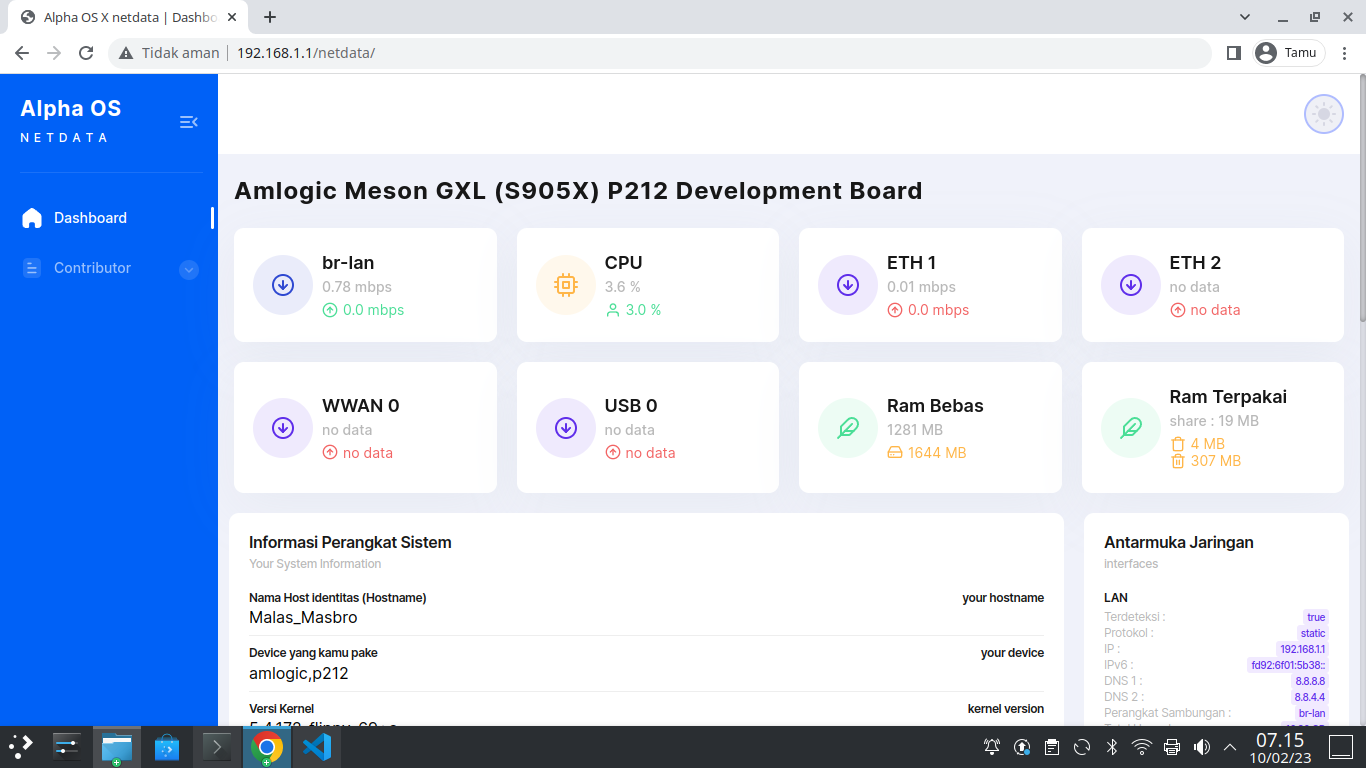The image size is (1366, 768).
Task: Click the CPU chip icon
Action: click(x=566, y=285)
